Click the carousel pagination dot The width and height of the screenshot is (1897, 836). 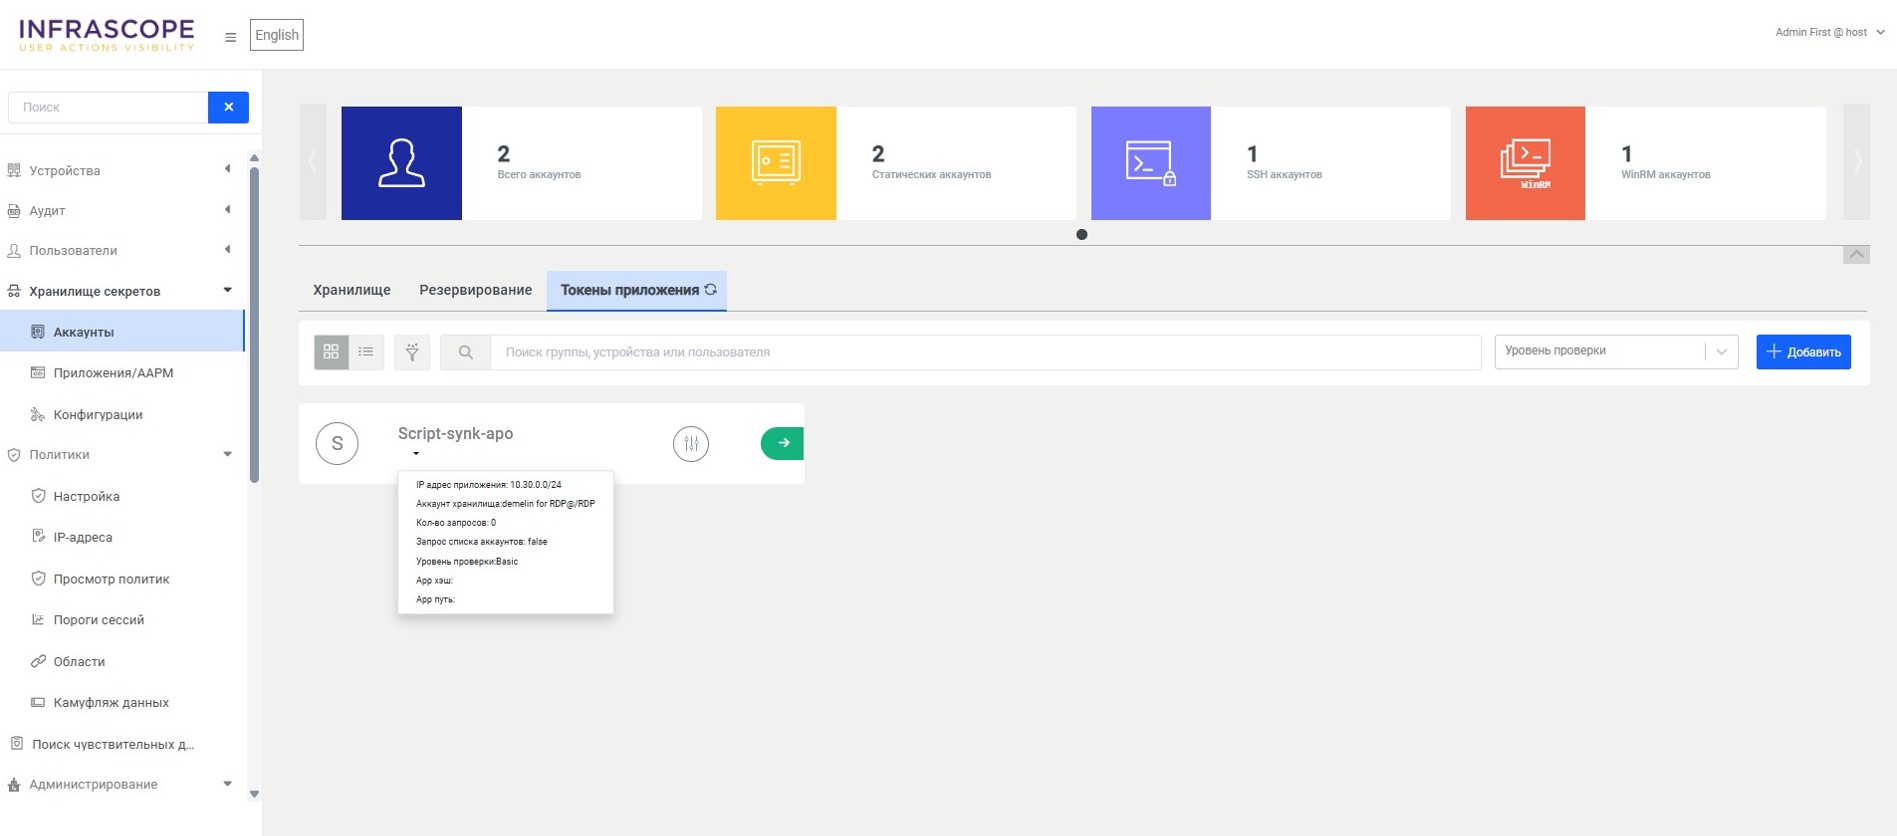1082,235
